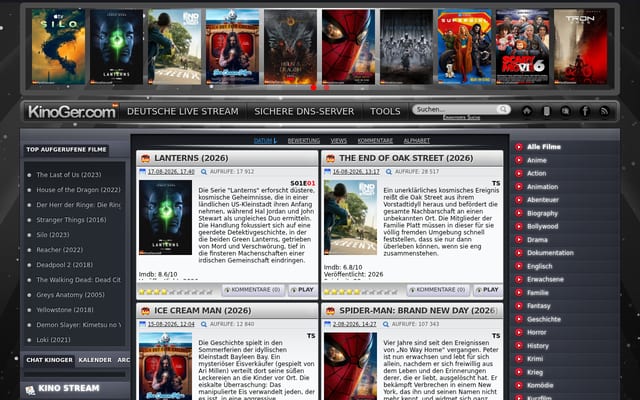Image resolution: width=640 pixels, height=400 pixels.
Task: Sort listing by Alphabet
Action: 416,141
